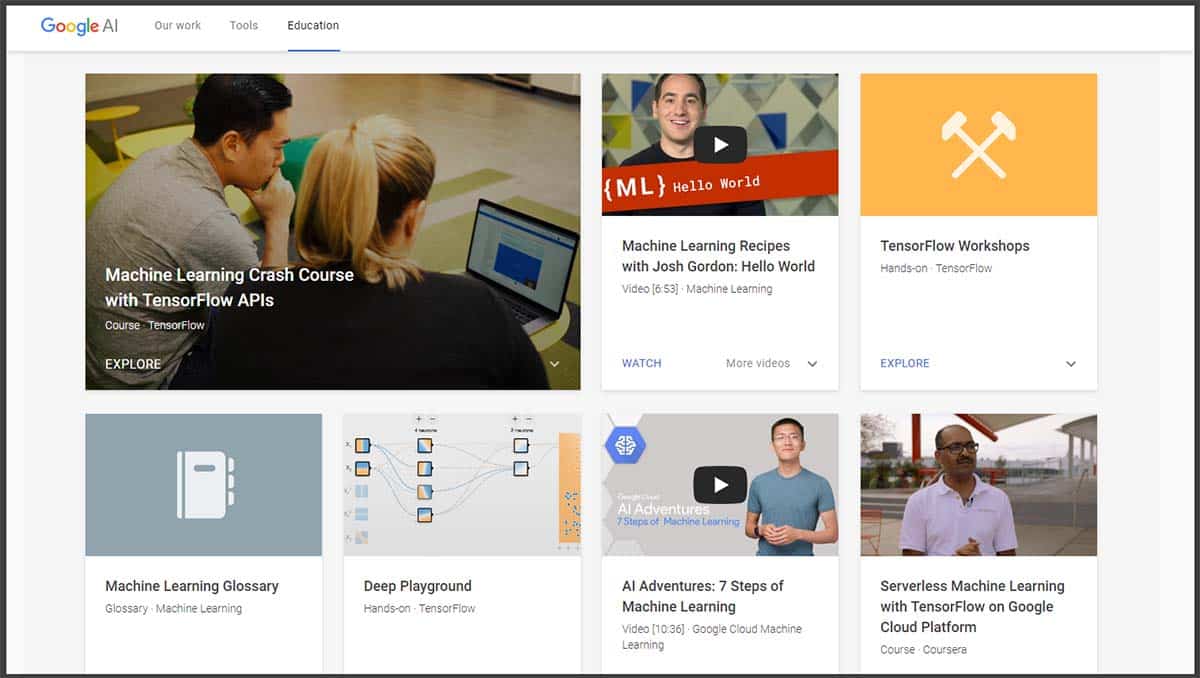Click the crossed hammers icon on TensorFlow Workshops
The width and height of the screenshot is (1200, 678).
click(x=977, y=144)
